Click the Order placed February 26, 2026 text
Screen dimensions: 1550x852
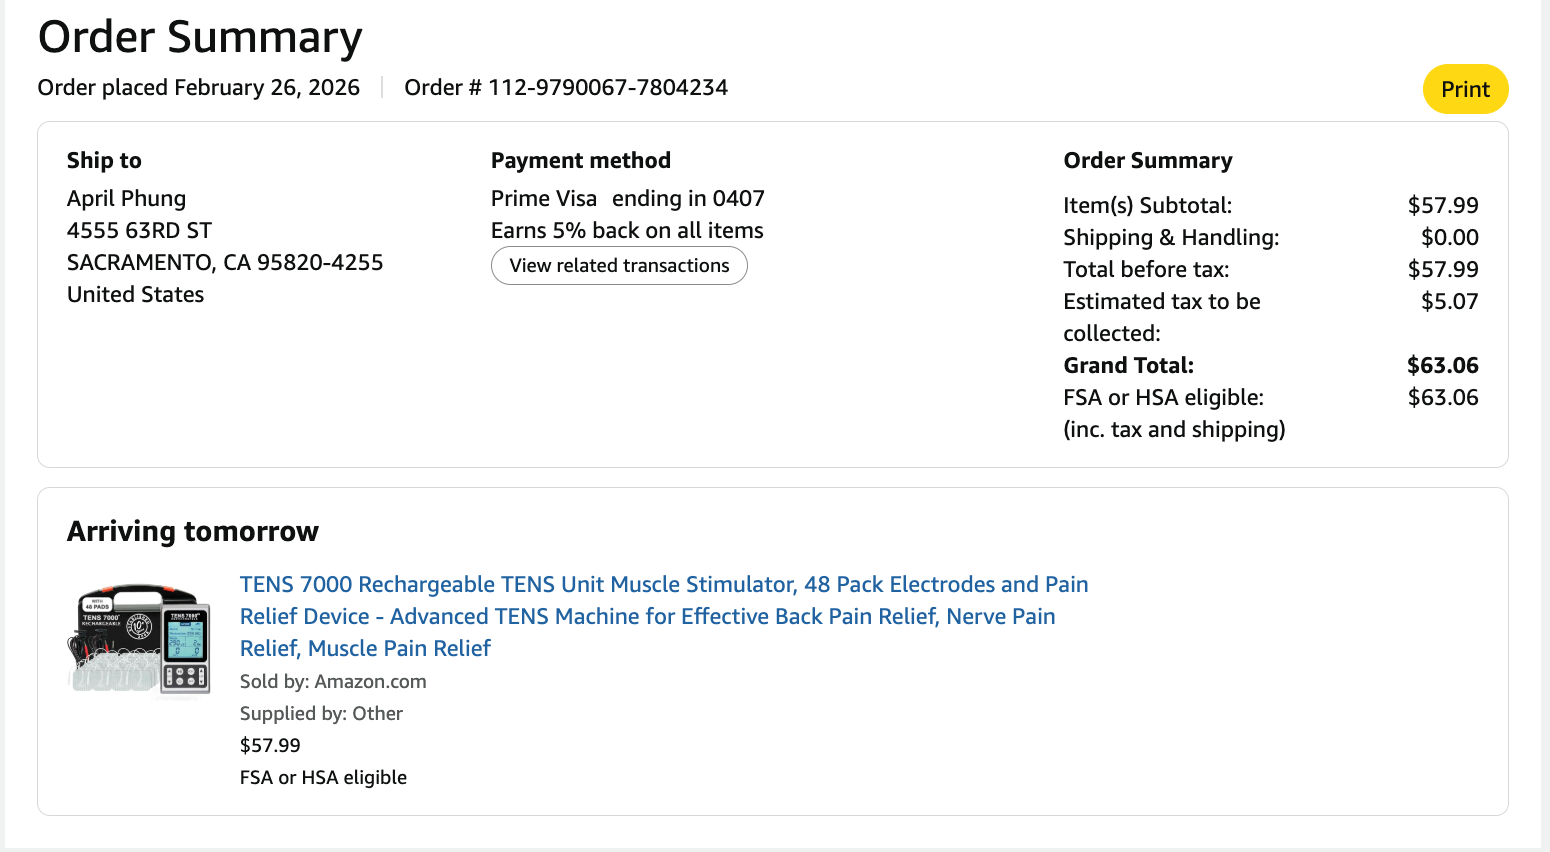pos(198,88)
